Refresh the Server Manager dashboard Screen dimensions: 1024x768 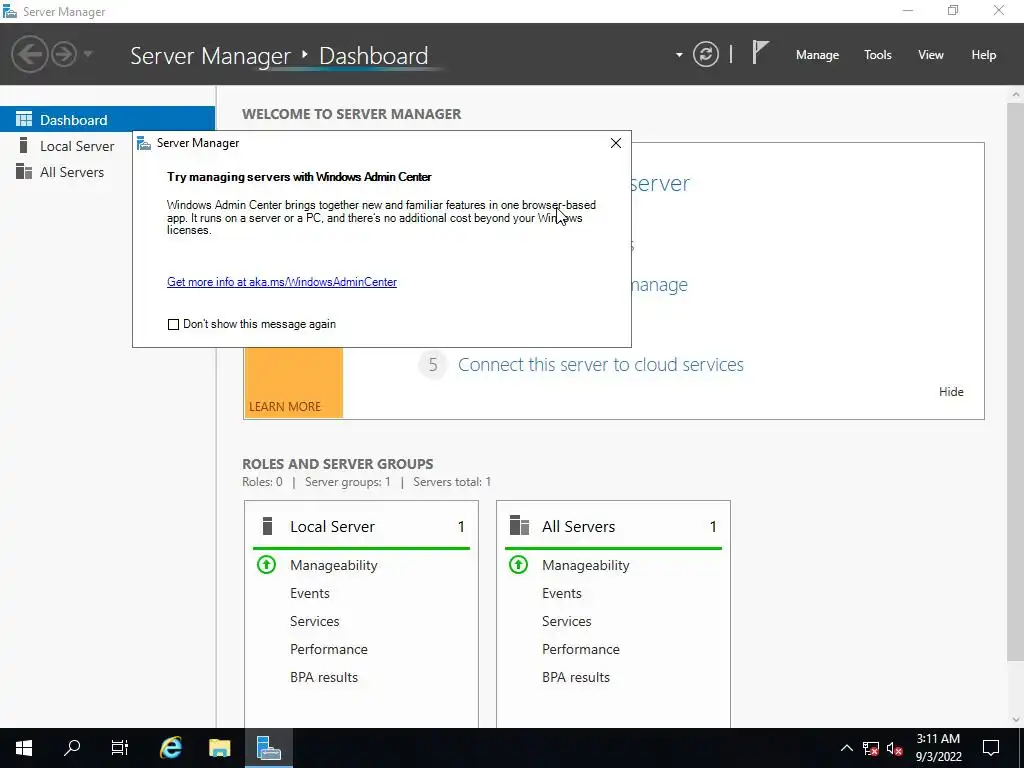(706, 54)
